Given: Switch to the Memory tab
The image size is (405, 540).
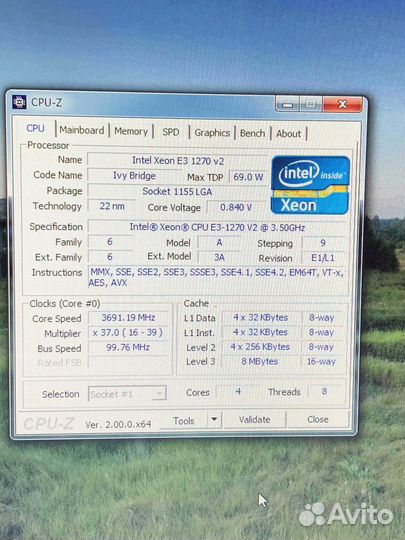Looking at the screenshot, I should (x=131, y=131).
